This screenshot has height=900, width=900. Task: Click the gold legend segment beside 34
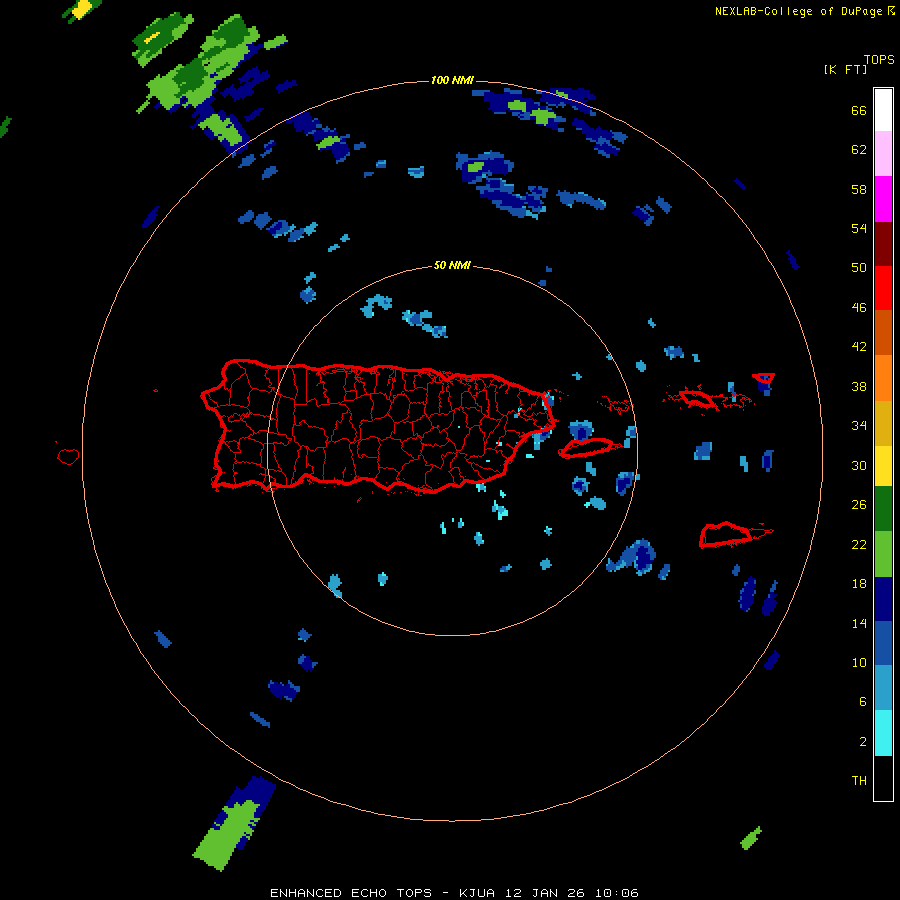(x=883, y=423)
